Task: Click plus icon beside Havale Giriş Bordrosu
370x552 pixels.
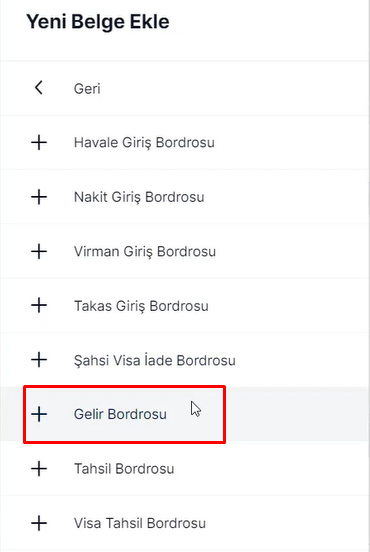Action: click(39, 143)
